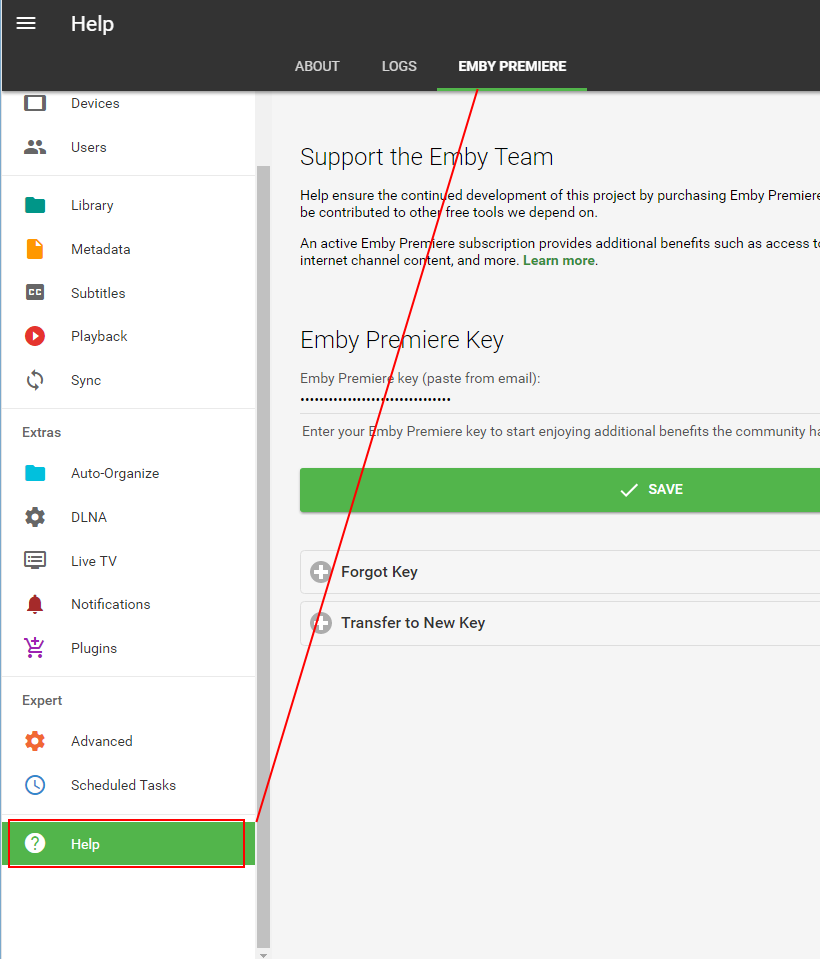Click the Support the Emby Team heading
This screenshot has width=820, height=959.
tap(426, 157)
